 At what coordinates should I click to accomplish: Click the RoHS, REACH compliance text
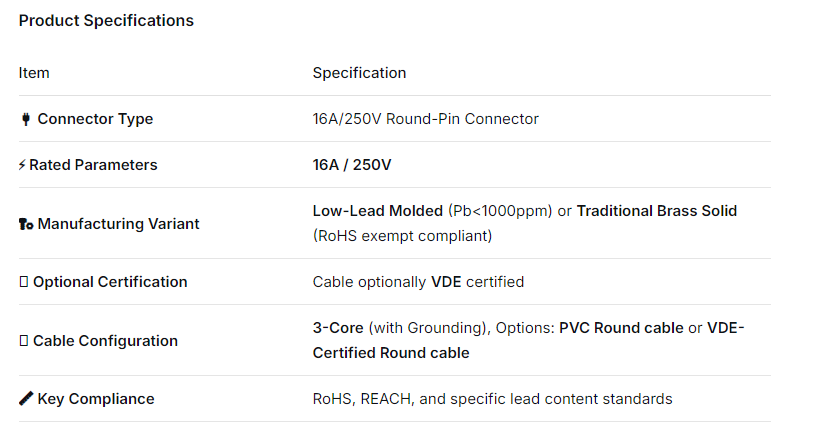492,399
